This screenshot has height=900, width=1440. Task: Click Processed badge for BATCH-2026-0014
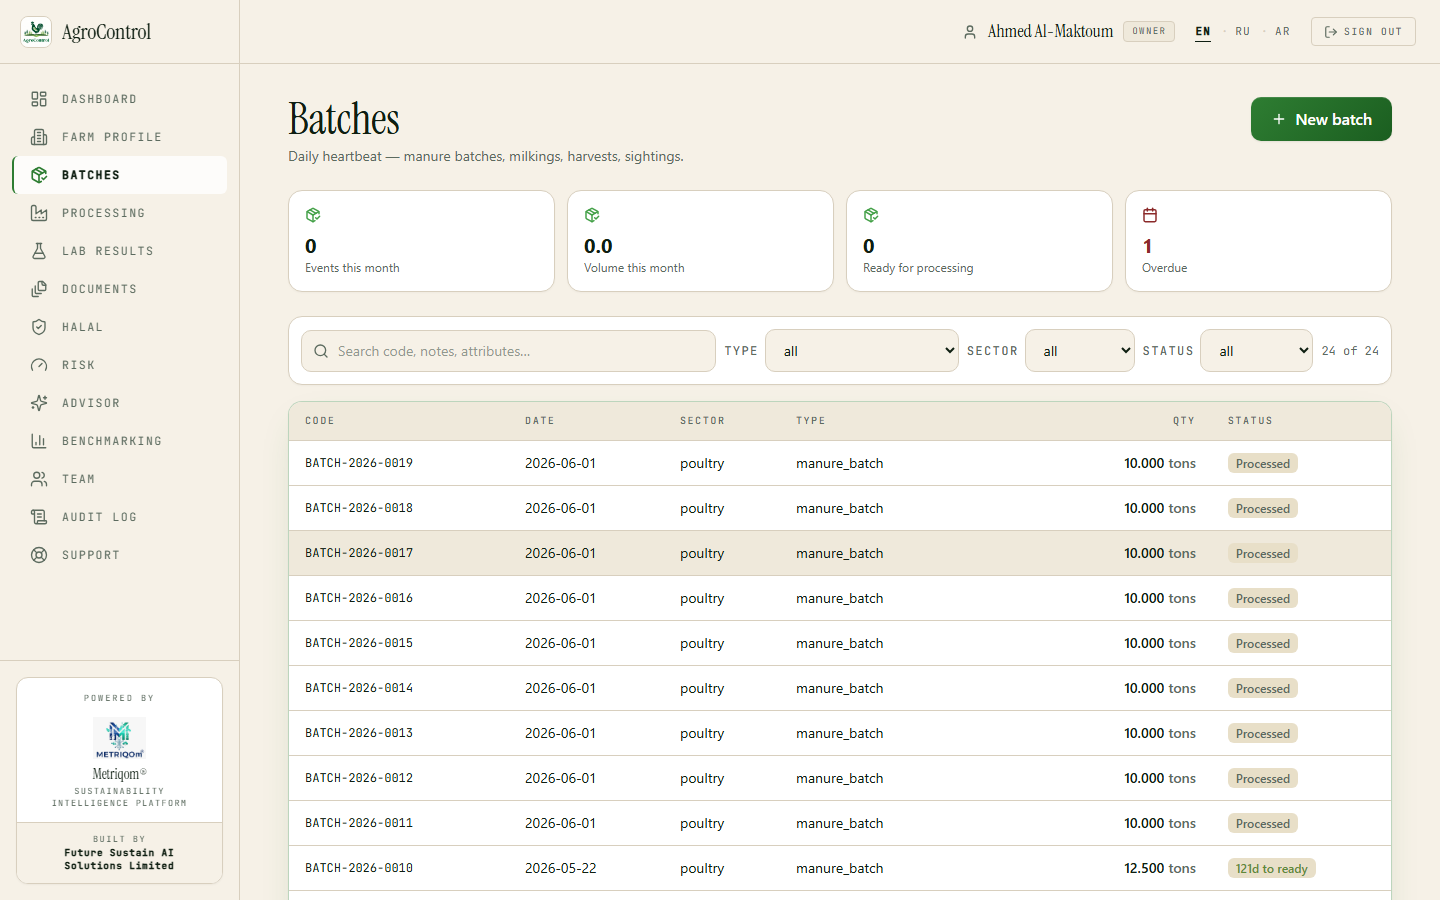coord(1262,689)
